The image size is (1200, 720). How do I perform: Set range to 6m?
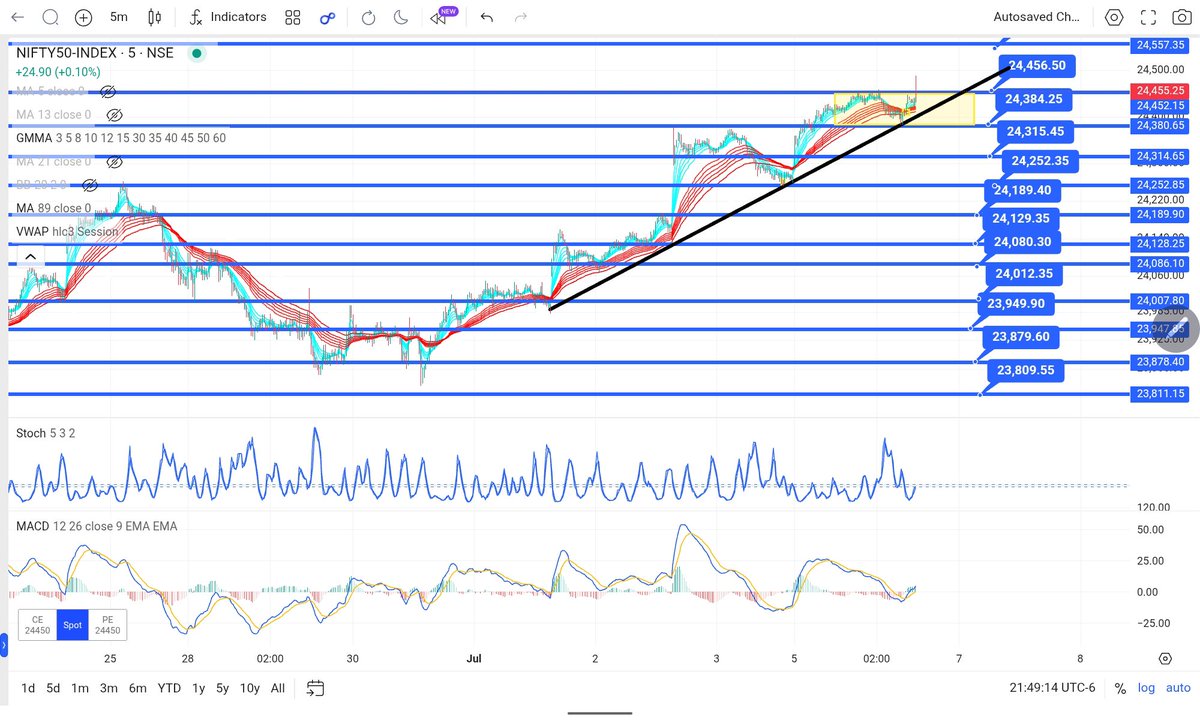pyautogui.click(x=138, y=688)
